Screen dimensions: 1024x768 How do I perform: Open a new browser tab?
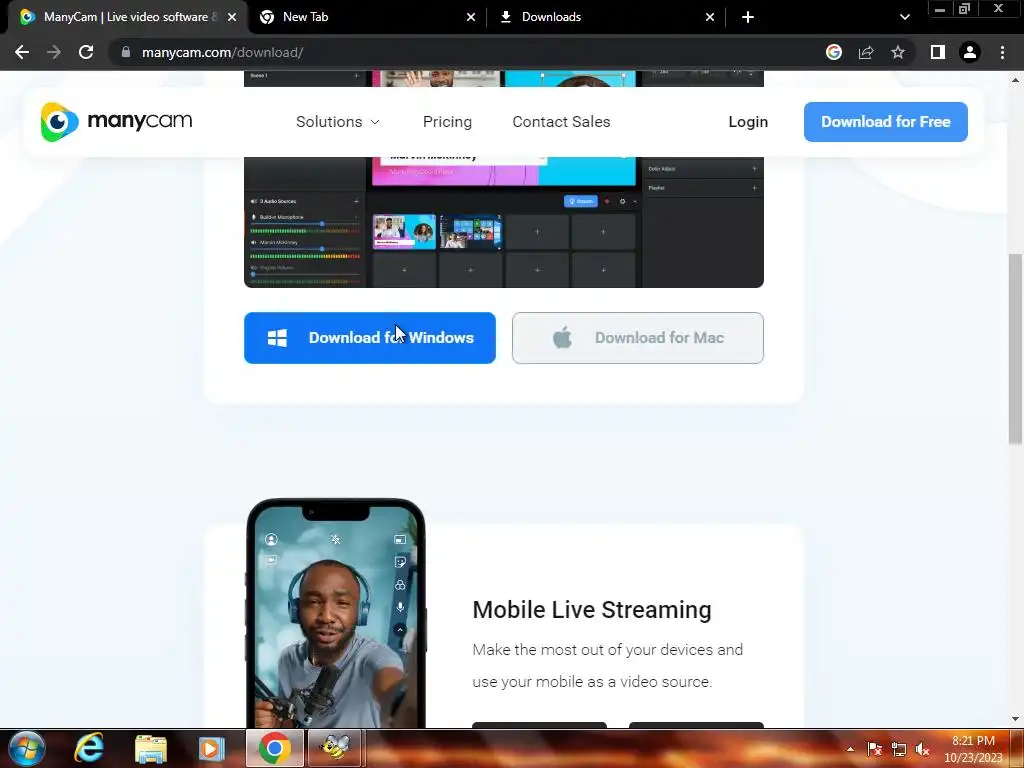(748, 17)
